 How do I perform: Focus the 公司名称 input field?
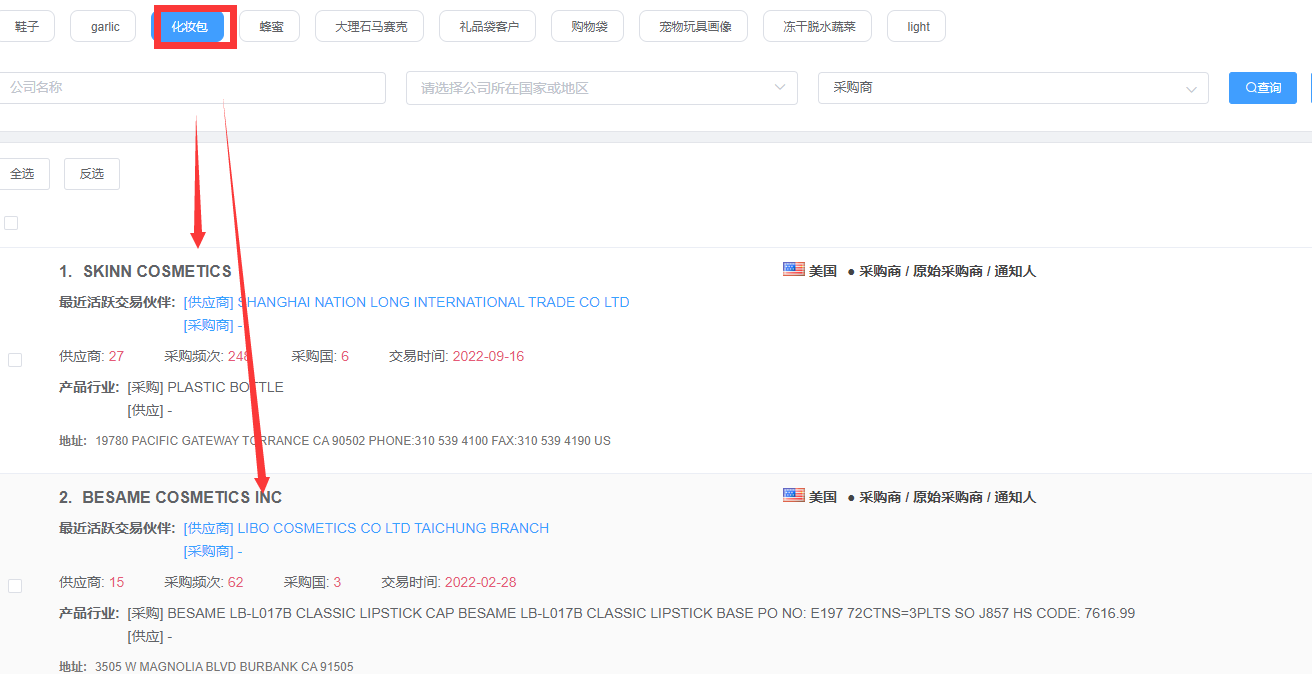192,88
